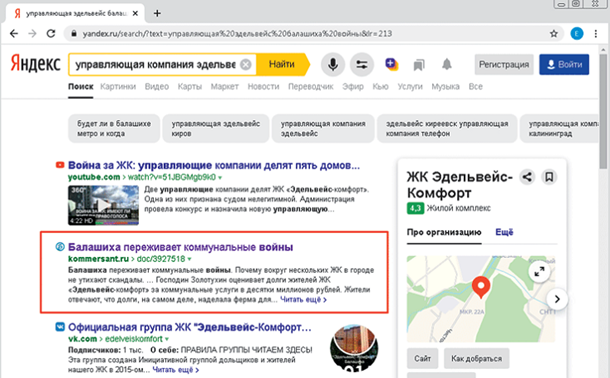The image size is (610, 378).
Task: Bookmark page with star icon
Action: click(x=554, y=34)
